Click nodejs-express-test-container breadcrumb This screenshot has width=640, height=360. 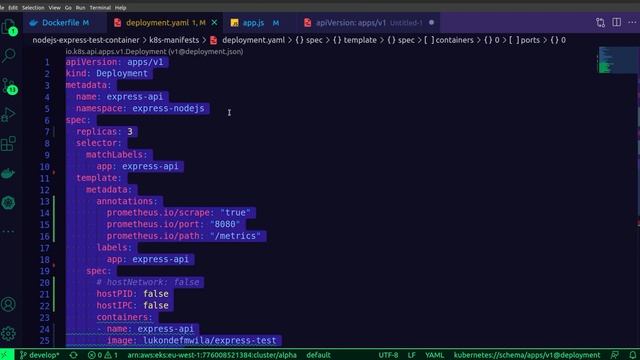coord(86,40)
